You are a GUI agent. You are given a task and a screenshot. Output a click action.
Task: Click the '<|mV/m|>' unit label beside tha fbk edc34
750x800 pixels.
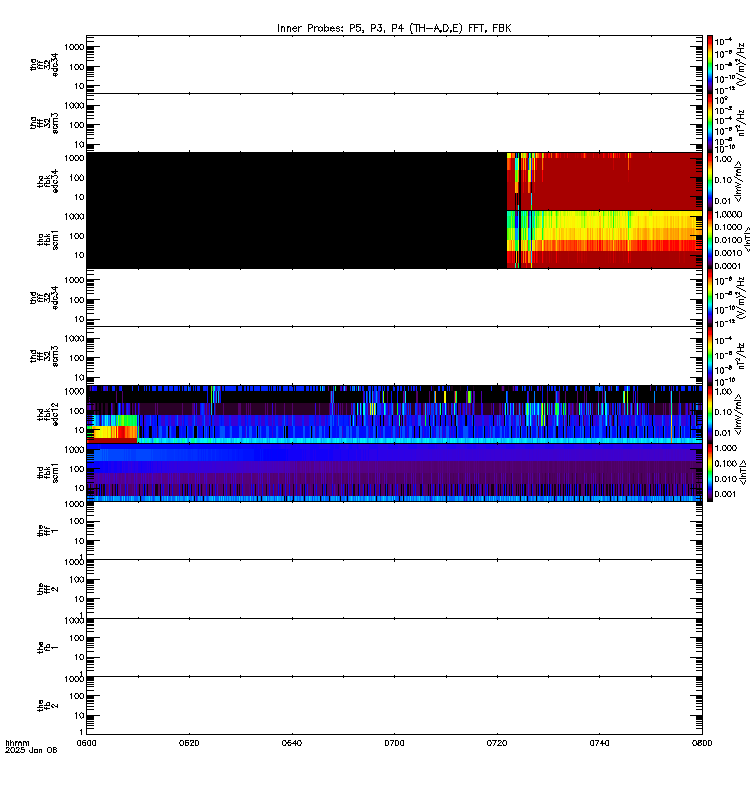point(739,181)
